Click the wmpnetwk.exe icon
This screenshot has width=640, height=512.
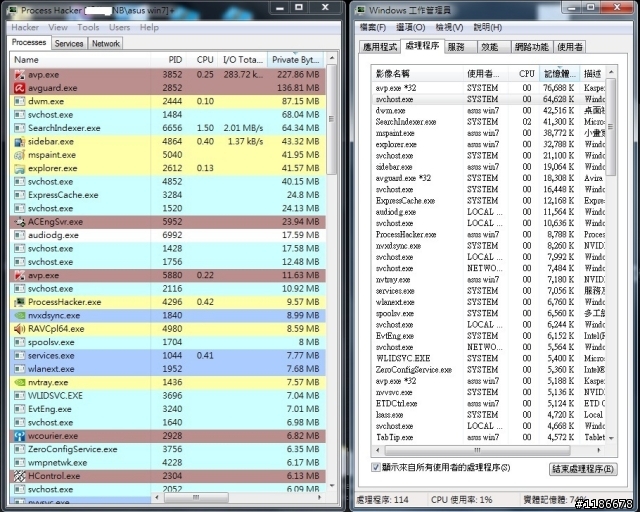click(19, 463)
